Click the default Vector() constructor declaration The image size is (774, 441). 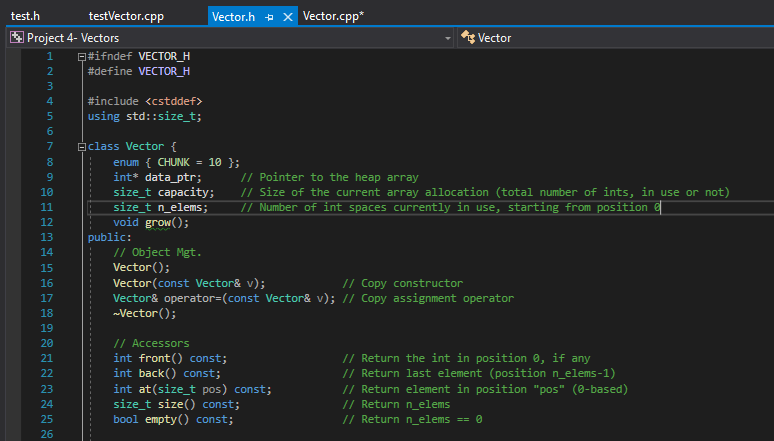[x=141, y=268]
